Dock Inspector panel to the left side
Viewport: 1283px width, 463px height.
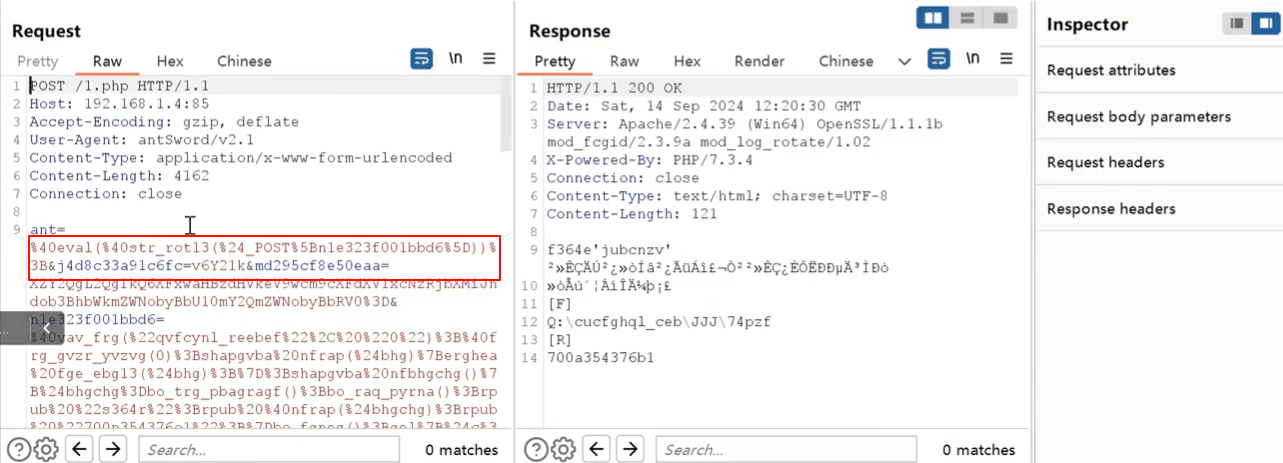(x=1237, y=24)
